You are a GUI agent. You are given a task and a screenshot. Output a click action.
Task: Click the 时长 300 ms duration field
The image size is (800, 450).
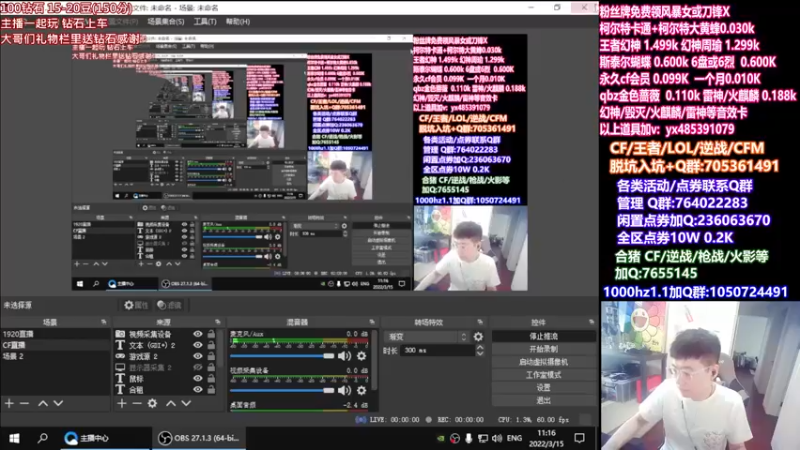click(x=438, y=351)
